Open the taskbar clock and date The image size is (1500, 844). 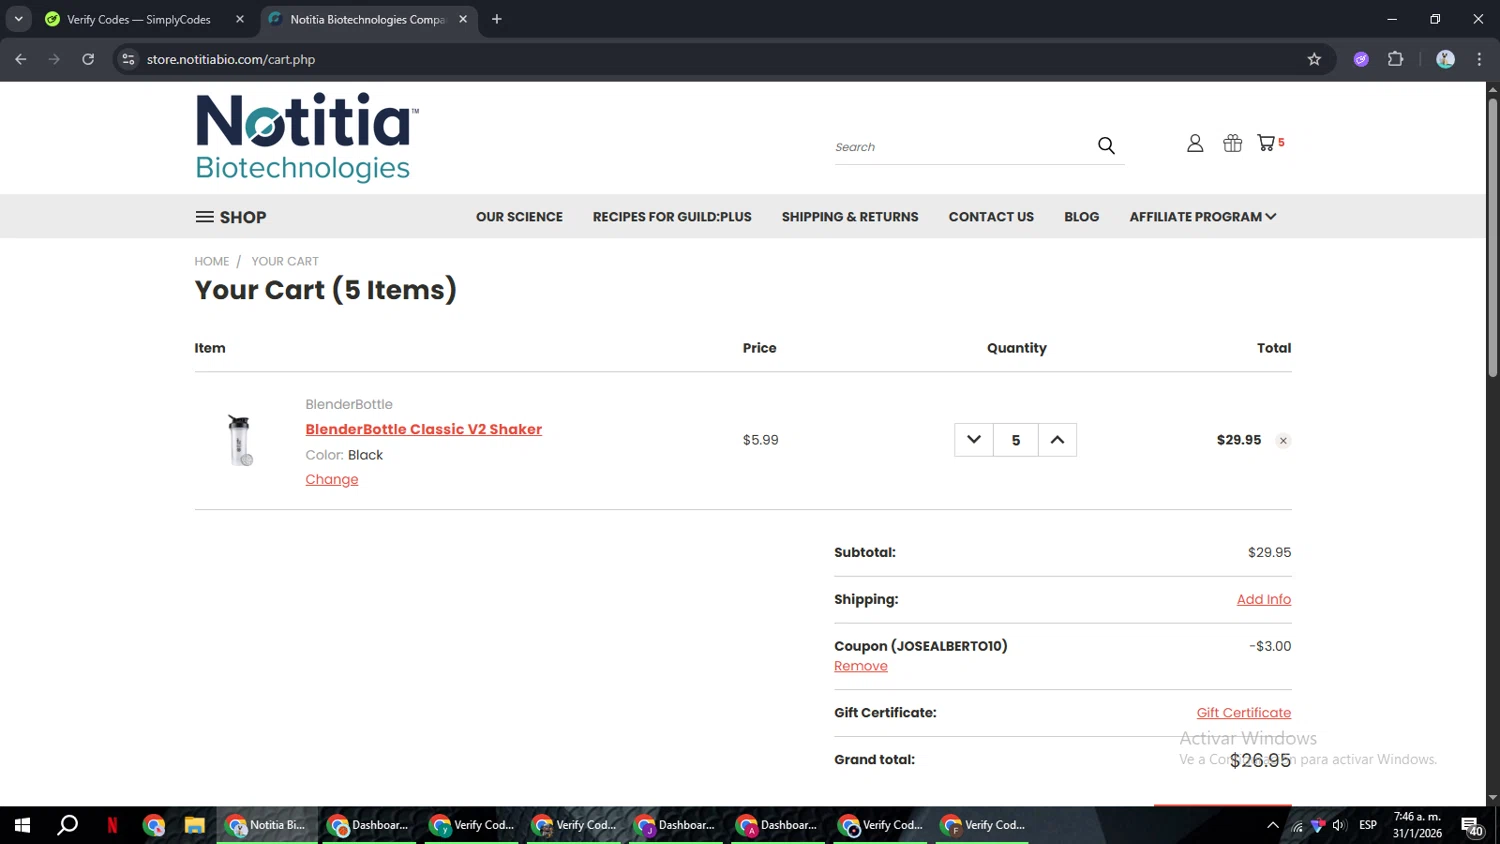click(x=1418, y=825)
